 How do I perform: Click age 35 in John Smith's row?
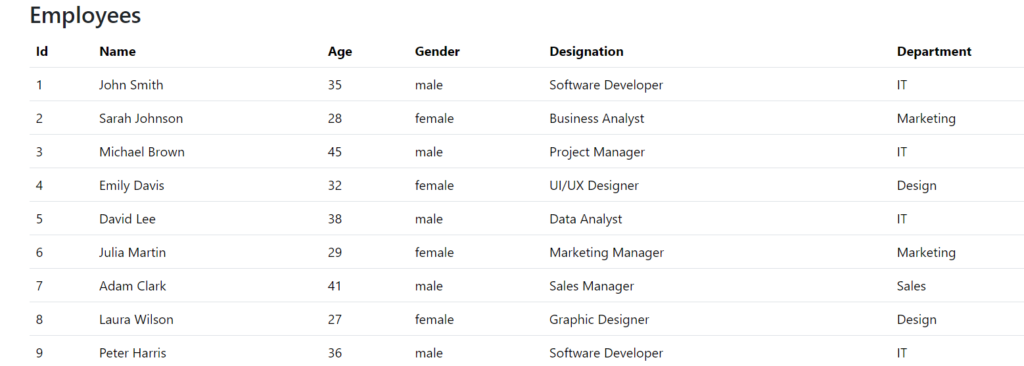pos(335,85)
